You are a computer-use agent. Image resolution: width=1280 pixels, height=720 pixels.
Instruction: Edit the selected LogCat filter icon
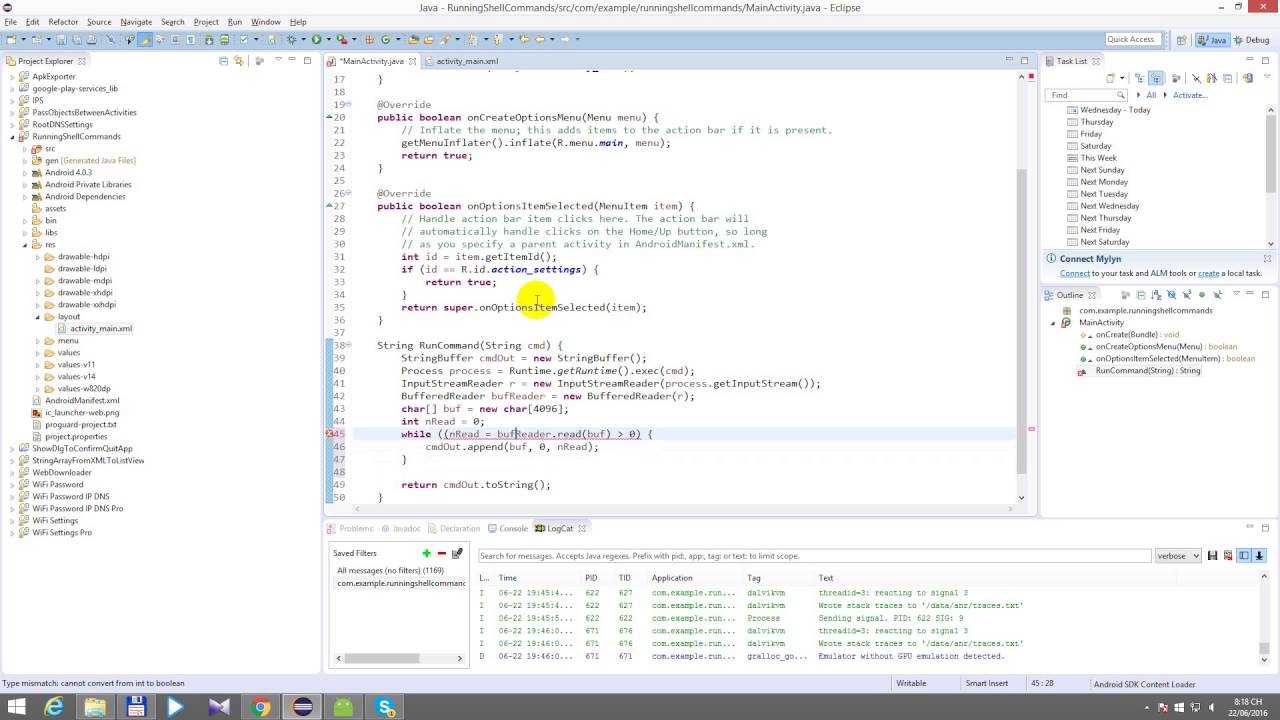tap(457, 553)
